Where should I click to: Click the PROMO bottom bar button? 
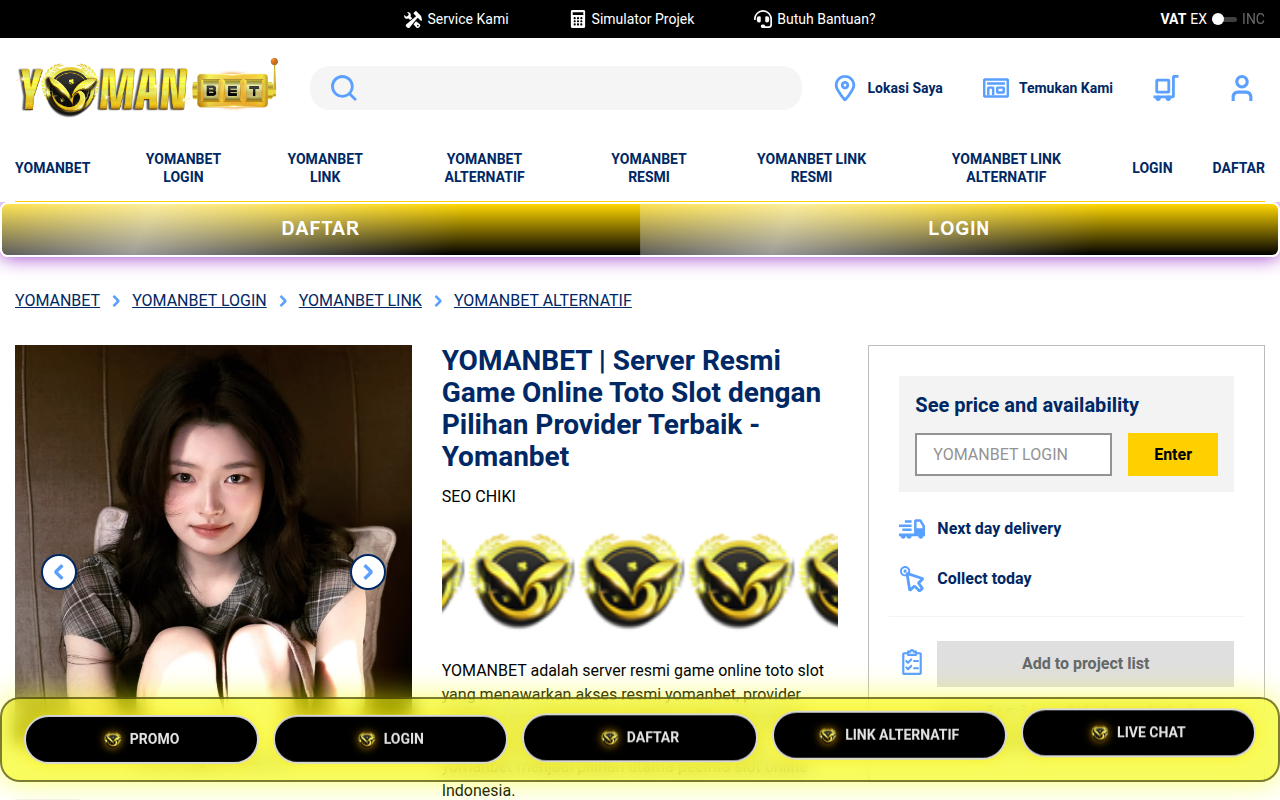(141, 739)
